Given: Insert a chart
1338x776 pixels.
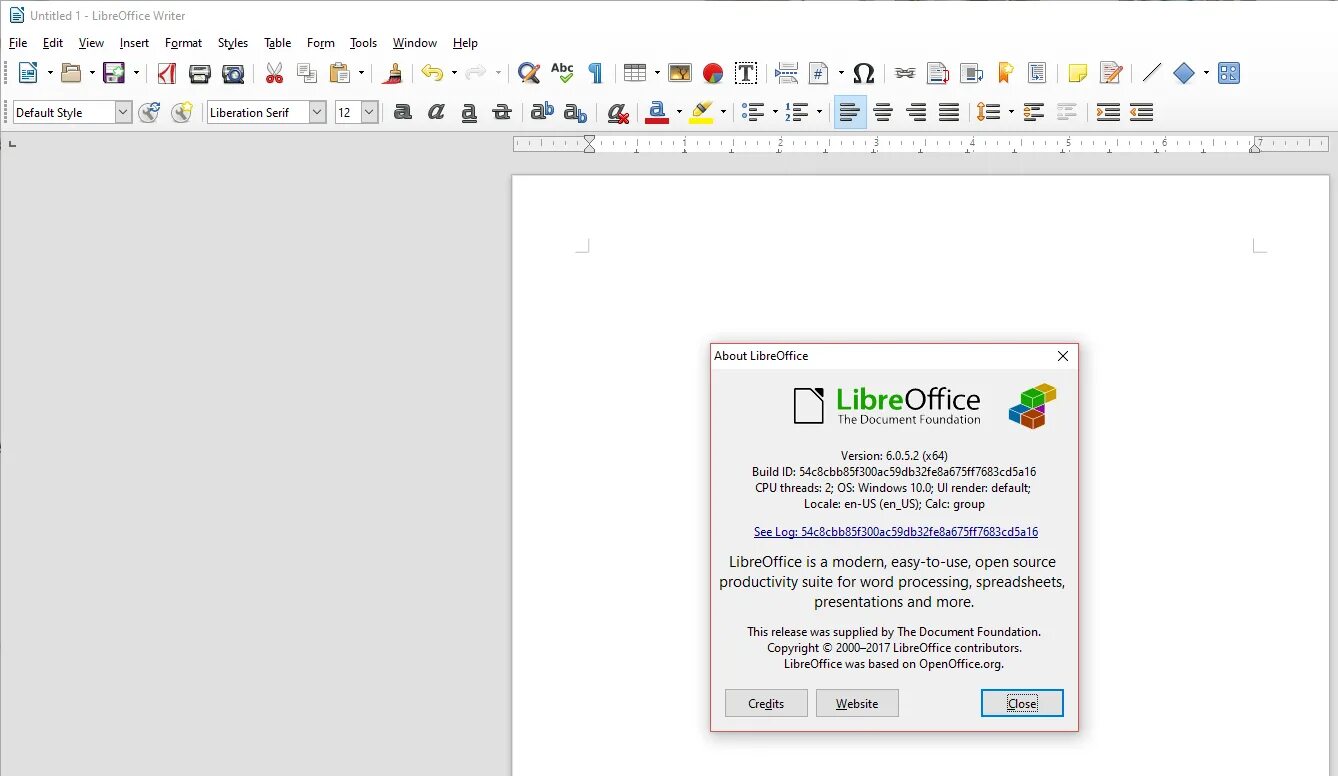Looking at the screenshot, I should [713, 73].
